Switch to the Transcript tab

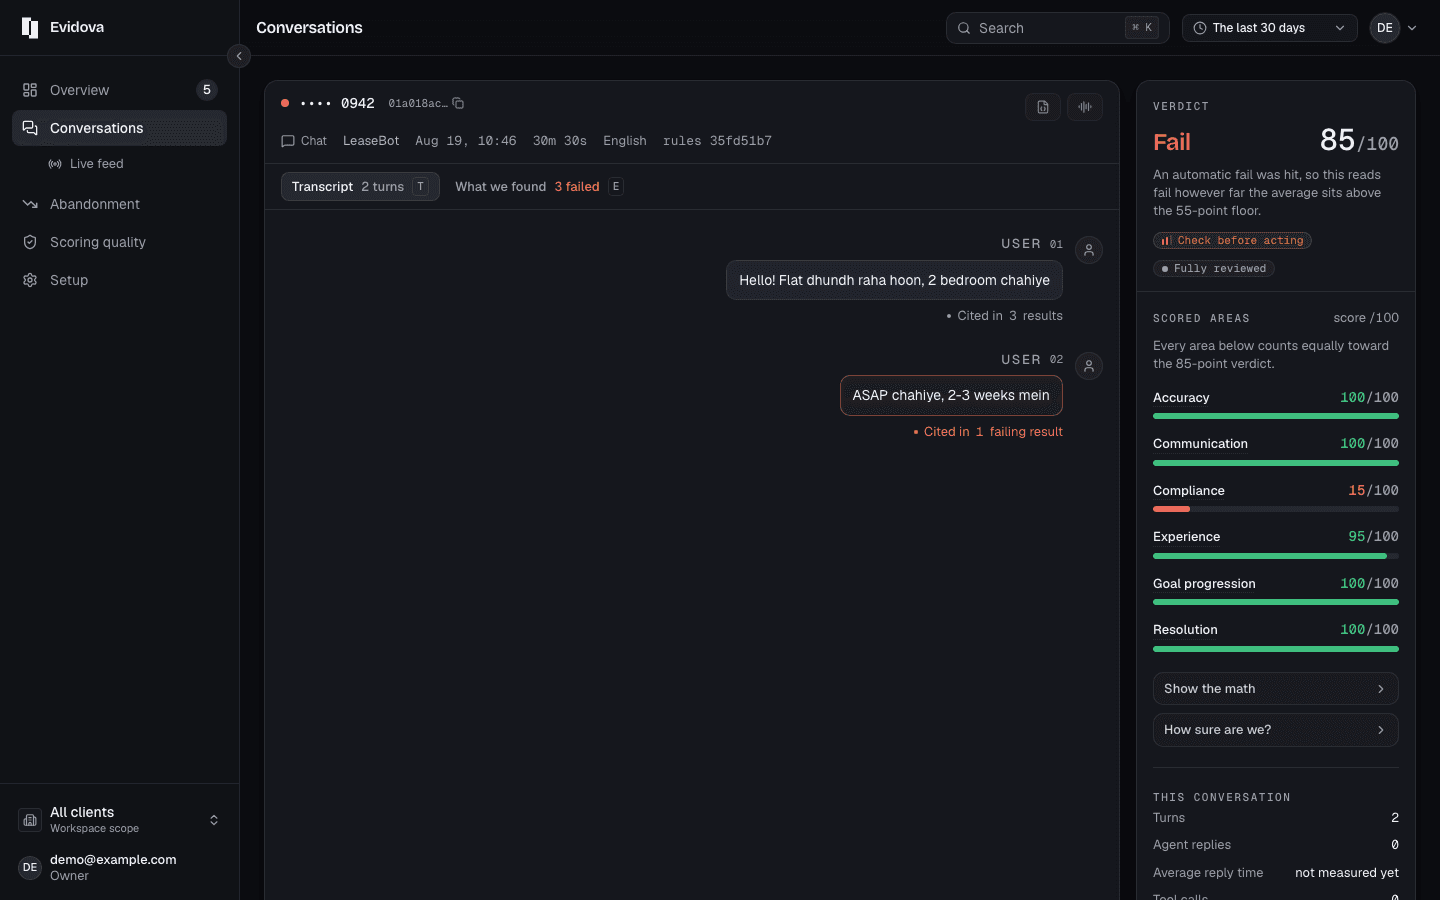pos(360,187)
